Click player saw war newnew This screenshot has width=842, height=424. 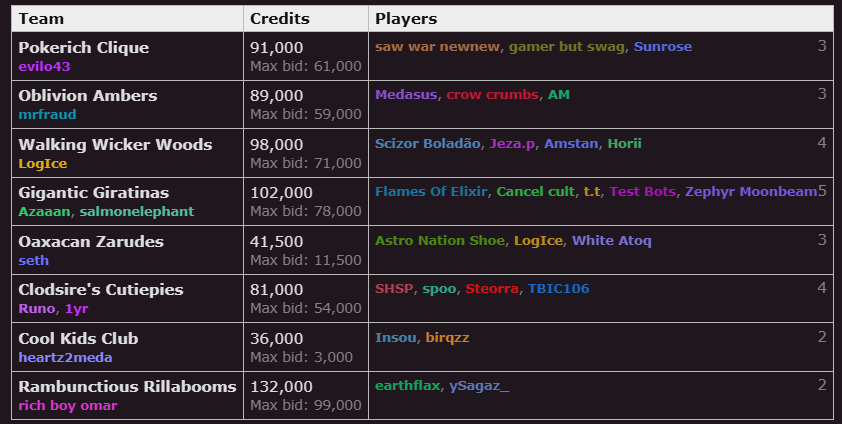(437, 47)
